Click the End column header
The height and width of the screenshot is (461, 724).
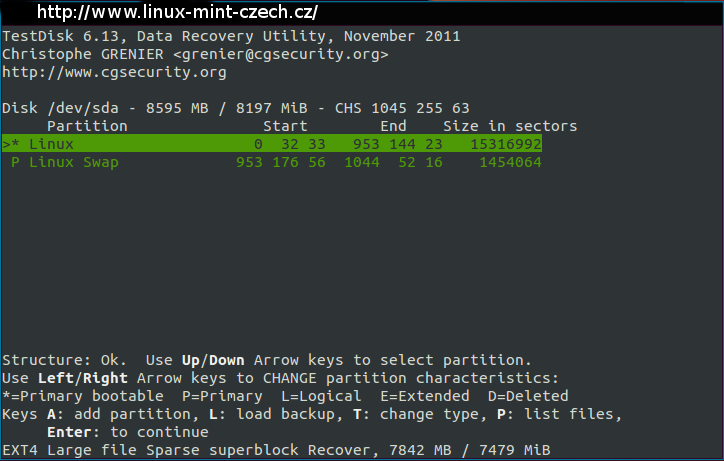point(393,126)
